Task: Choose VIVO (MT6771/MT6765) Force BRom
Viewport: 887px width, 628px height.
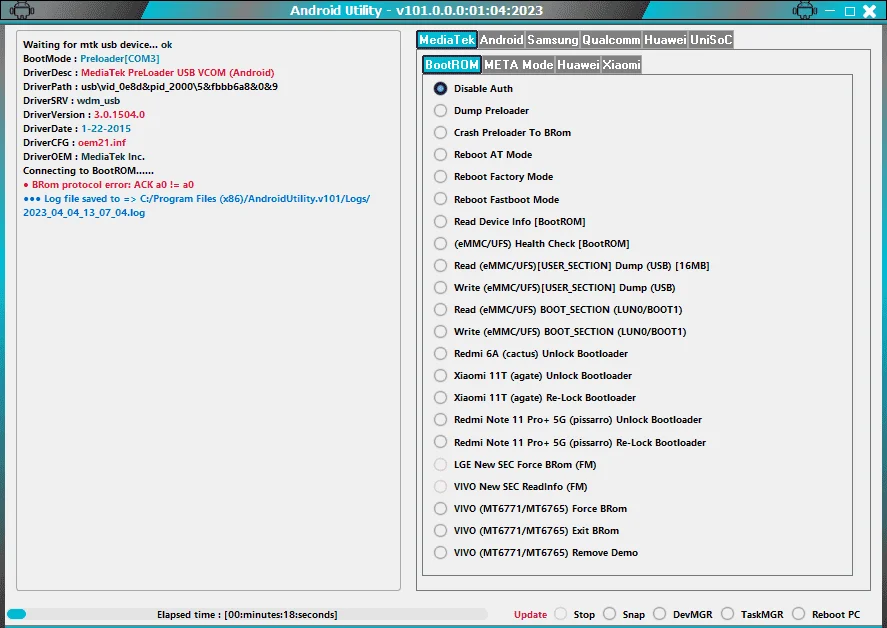Action: 440,509
